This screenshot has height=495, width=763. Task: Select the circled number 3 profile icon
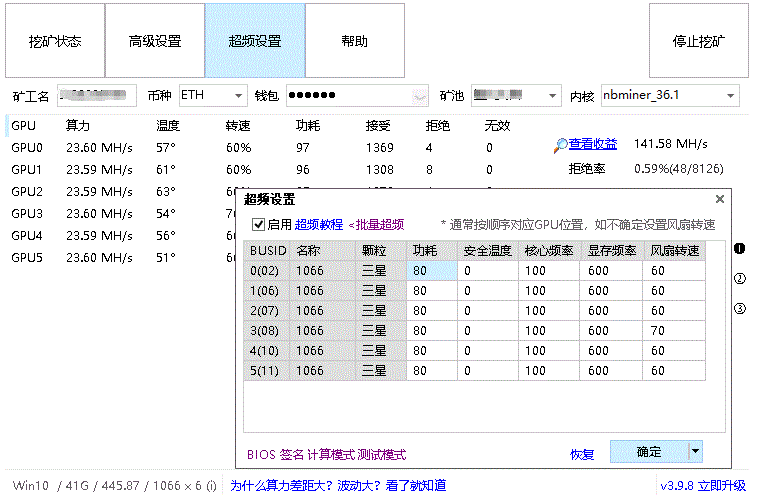740,309
